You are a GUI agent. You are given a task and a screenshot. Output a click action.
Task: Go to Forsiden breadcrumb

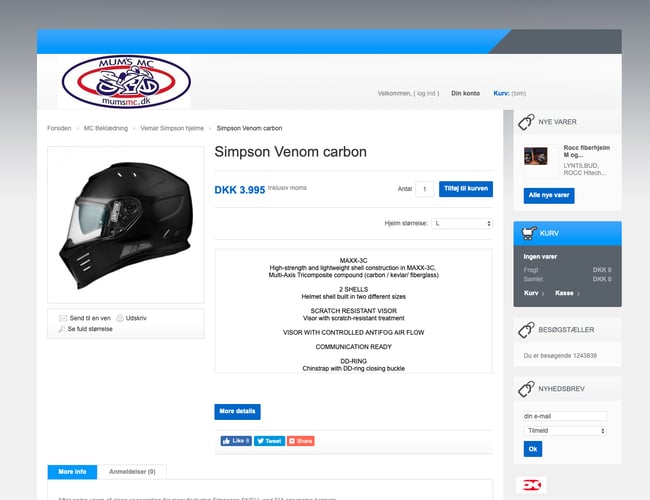pos(59,129)
